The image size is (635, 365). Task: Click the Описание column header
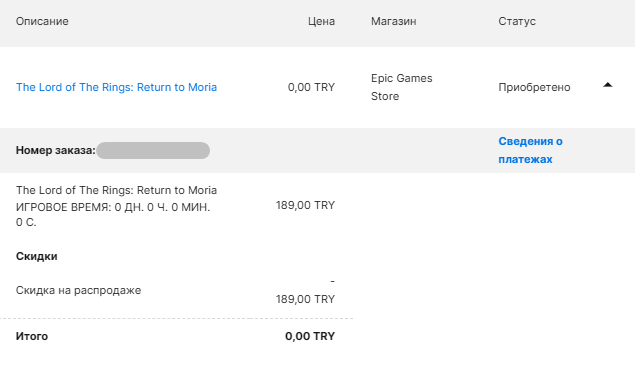pos(42,21)
